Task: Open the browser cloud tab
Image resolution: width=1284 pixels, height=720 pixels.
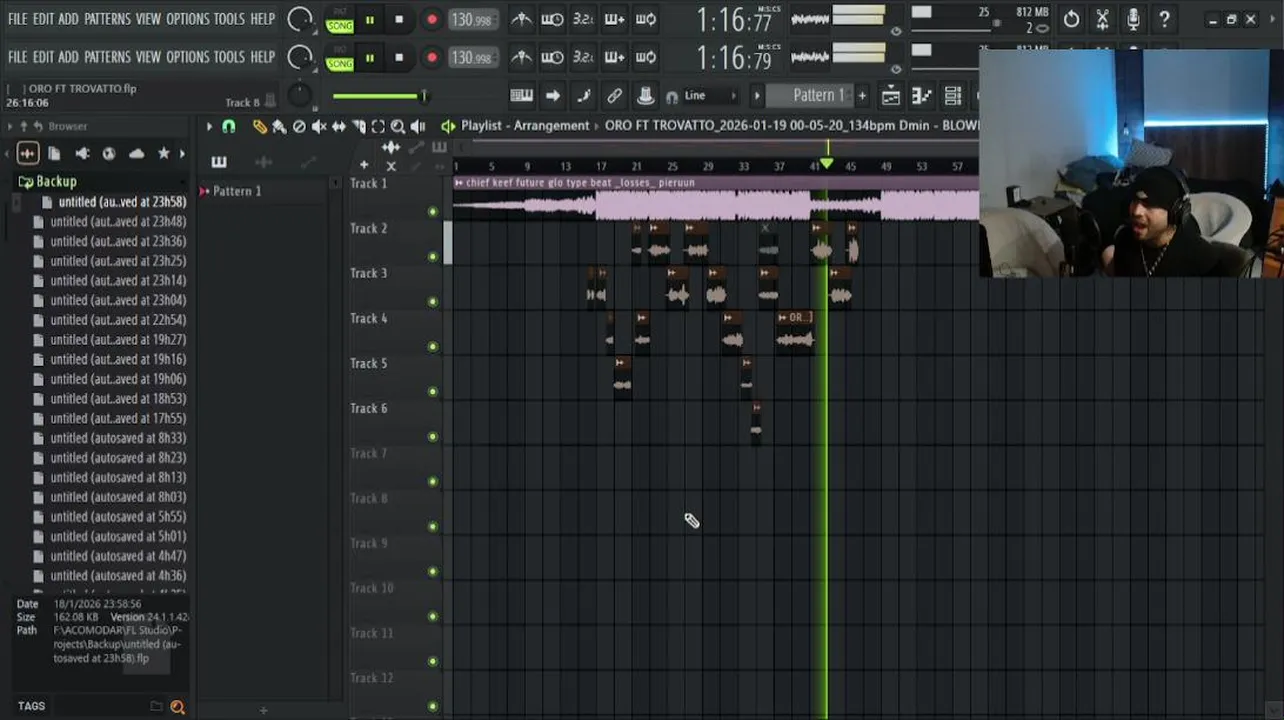Action: click(x=136, y=153)
